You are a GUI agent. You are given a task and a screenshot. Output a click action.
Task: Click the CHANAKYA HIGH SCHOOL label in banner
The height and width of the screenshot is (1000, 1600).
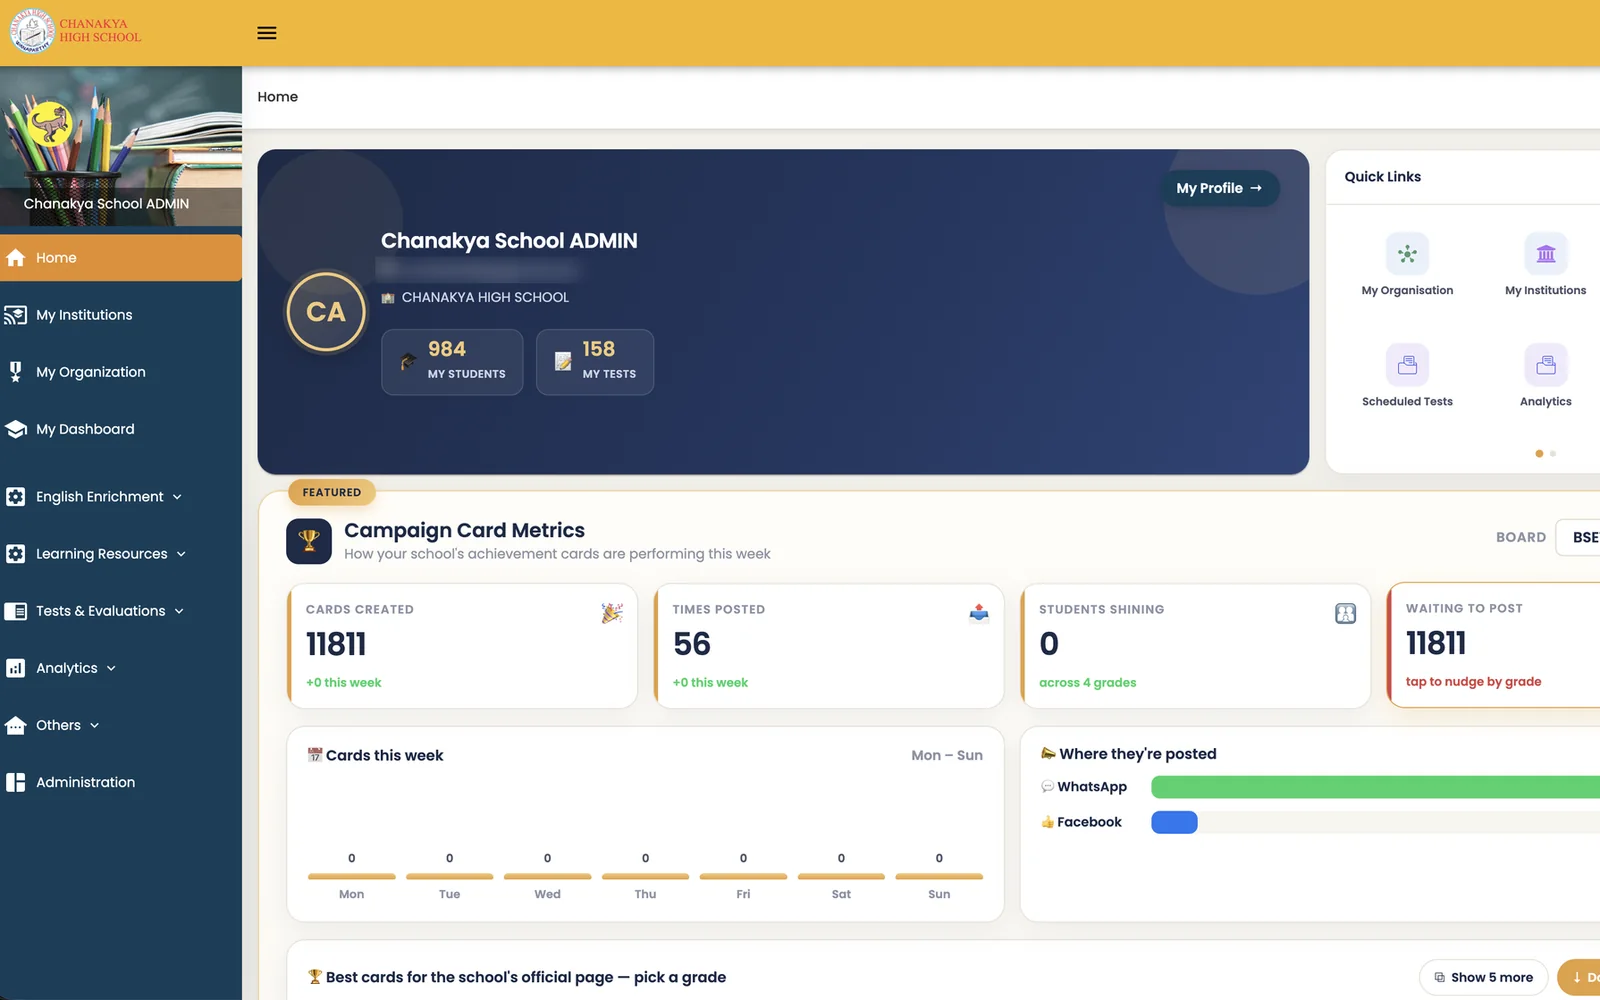click(485, 298)
